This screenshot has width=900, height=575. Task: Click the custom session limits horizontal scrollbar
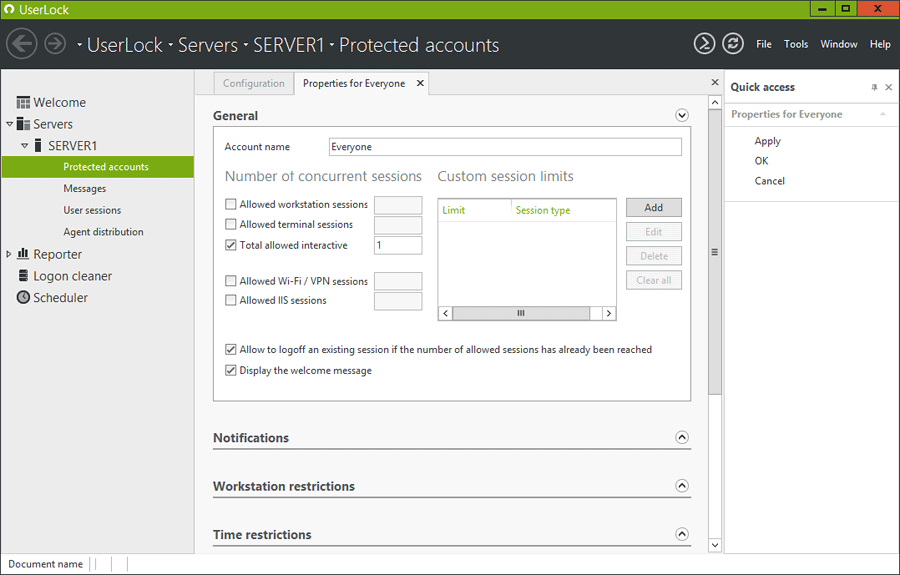tap(520, 313)
